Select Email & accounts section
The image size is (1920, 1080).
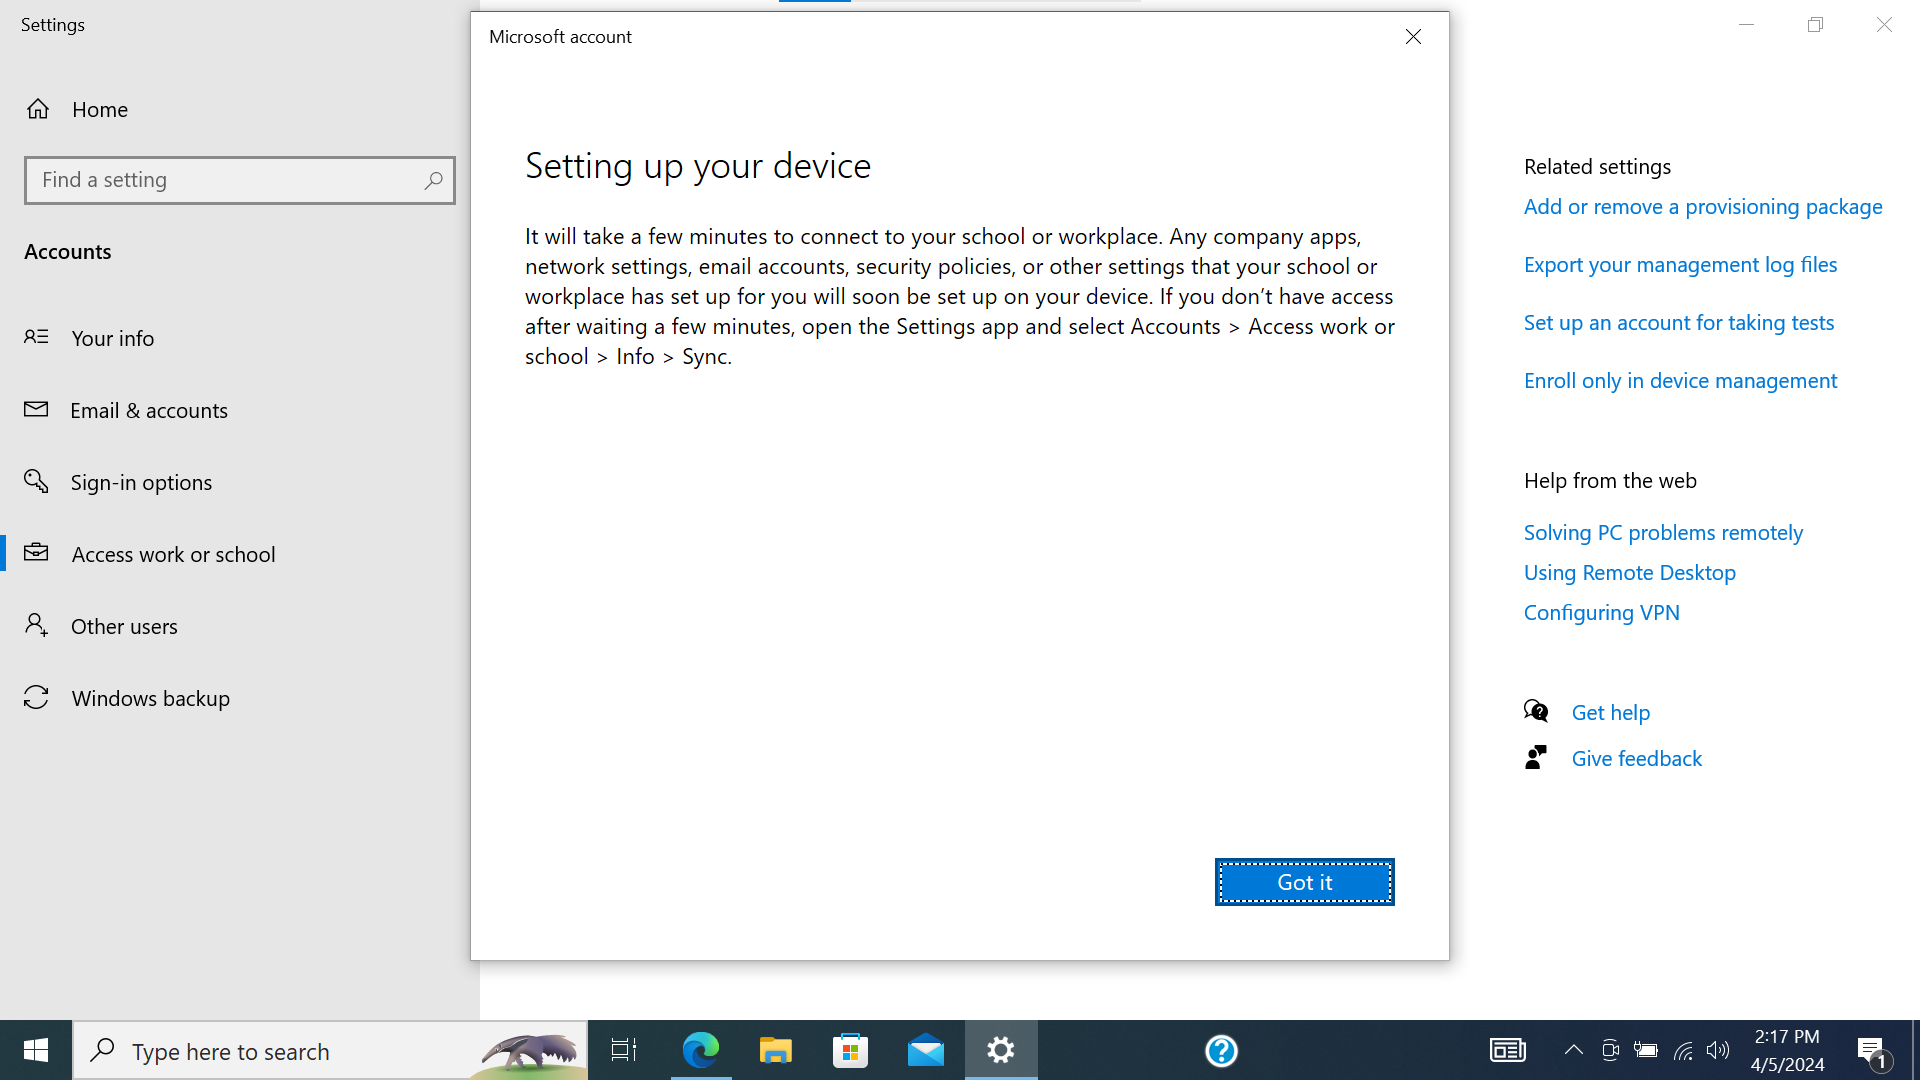pyautogui.click(x=149, y=410)
